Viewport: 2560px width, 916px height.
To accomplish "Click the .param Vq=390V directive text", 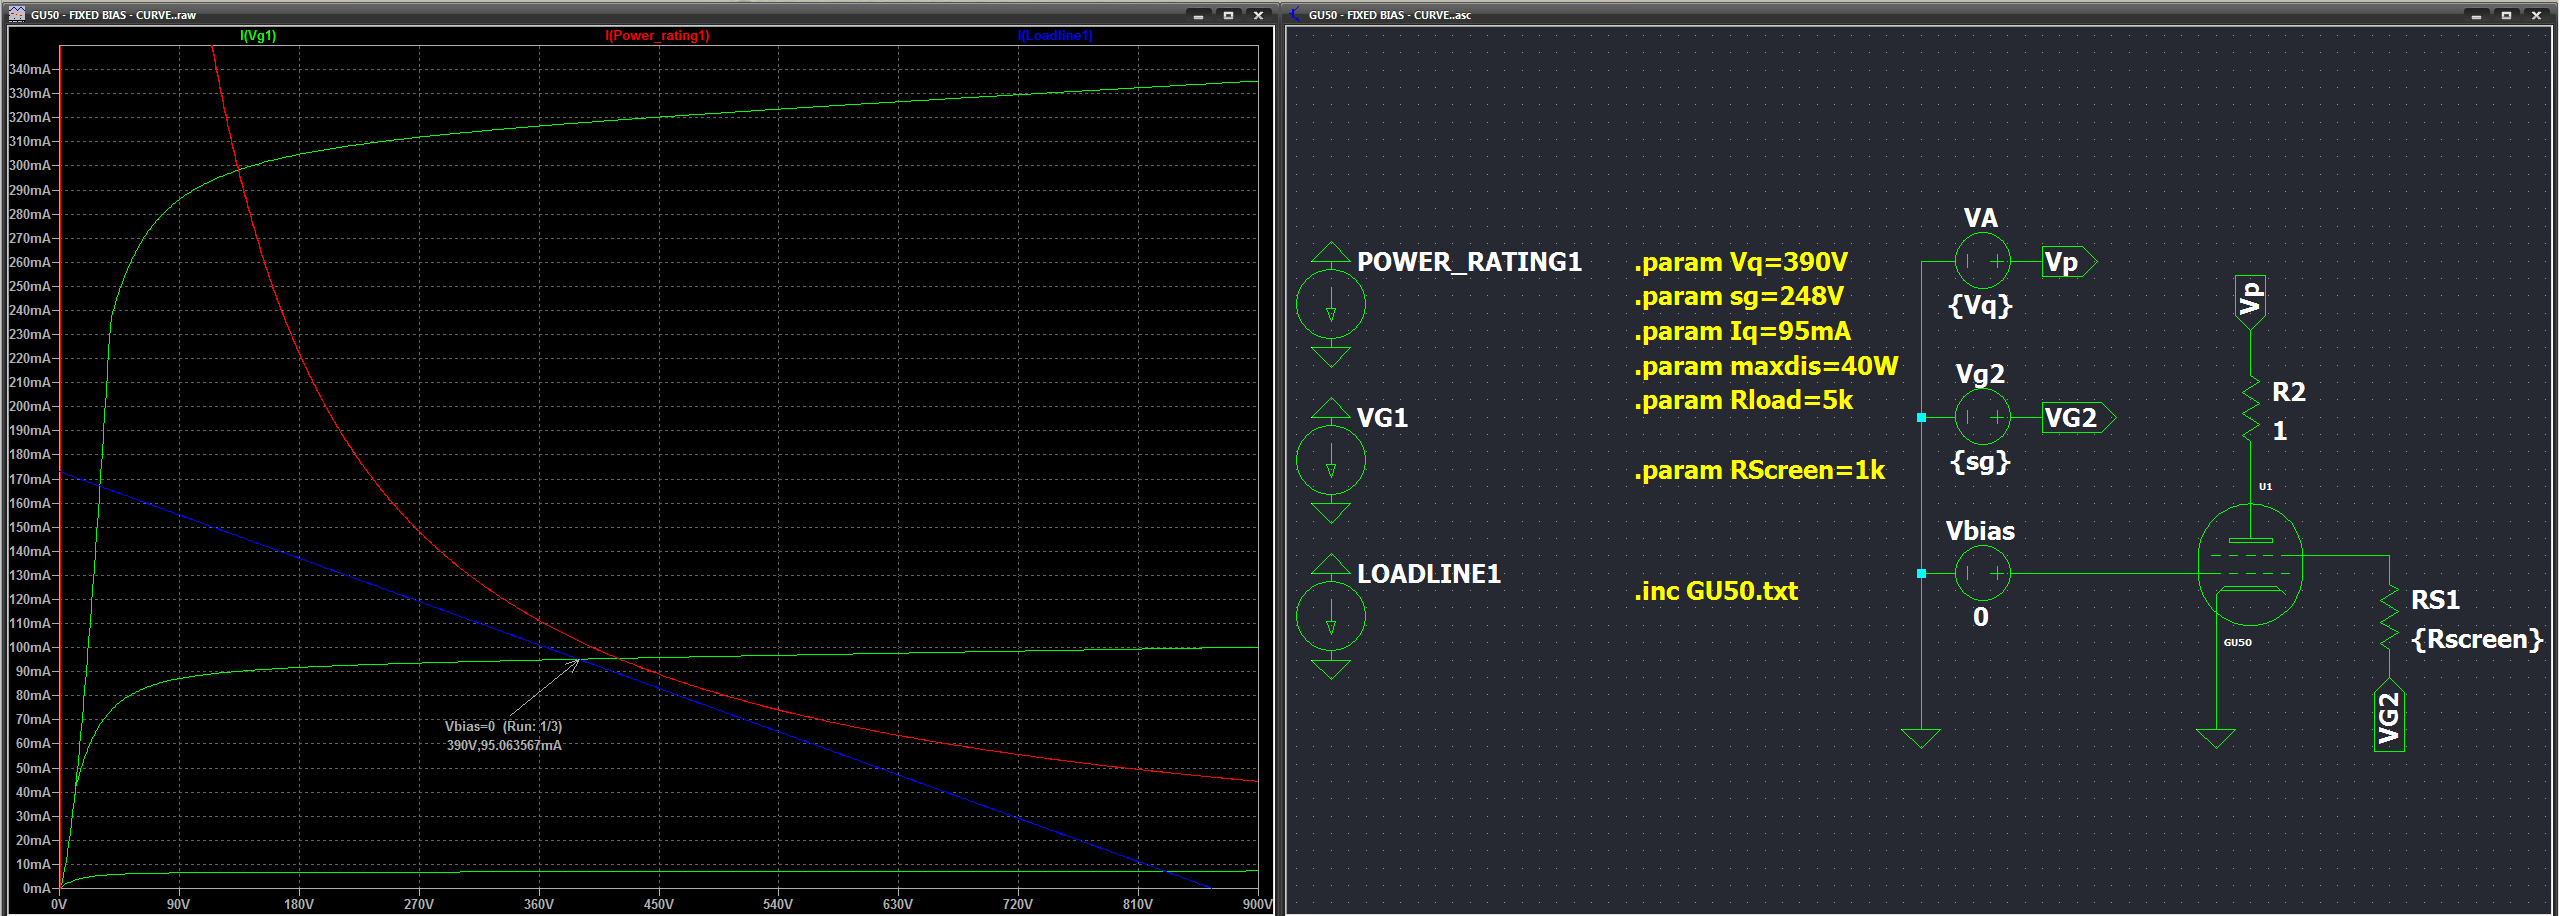I will (1740, 262).
